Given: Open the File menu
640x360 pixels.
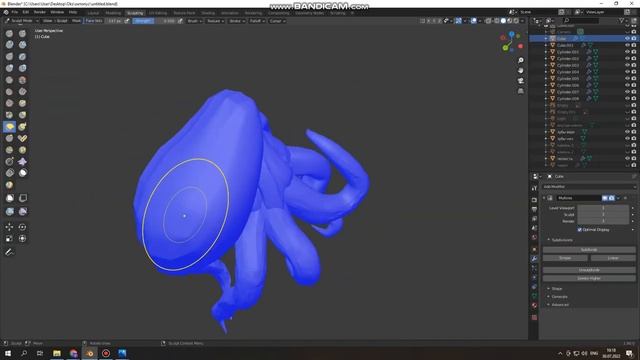Looking at the screenshot, I should [15, 12].
